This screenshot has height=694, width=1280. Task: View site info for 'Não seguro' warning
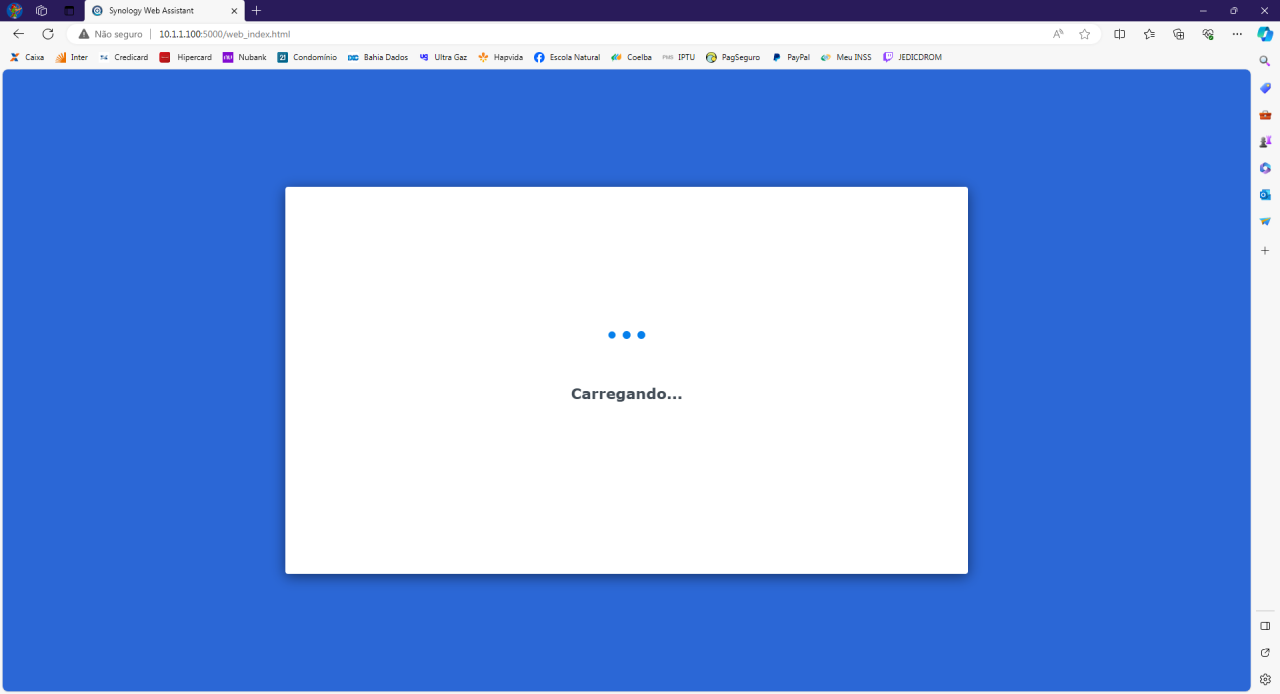(x=110, y=34)
